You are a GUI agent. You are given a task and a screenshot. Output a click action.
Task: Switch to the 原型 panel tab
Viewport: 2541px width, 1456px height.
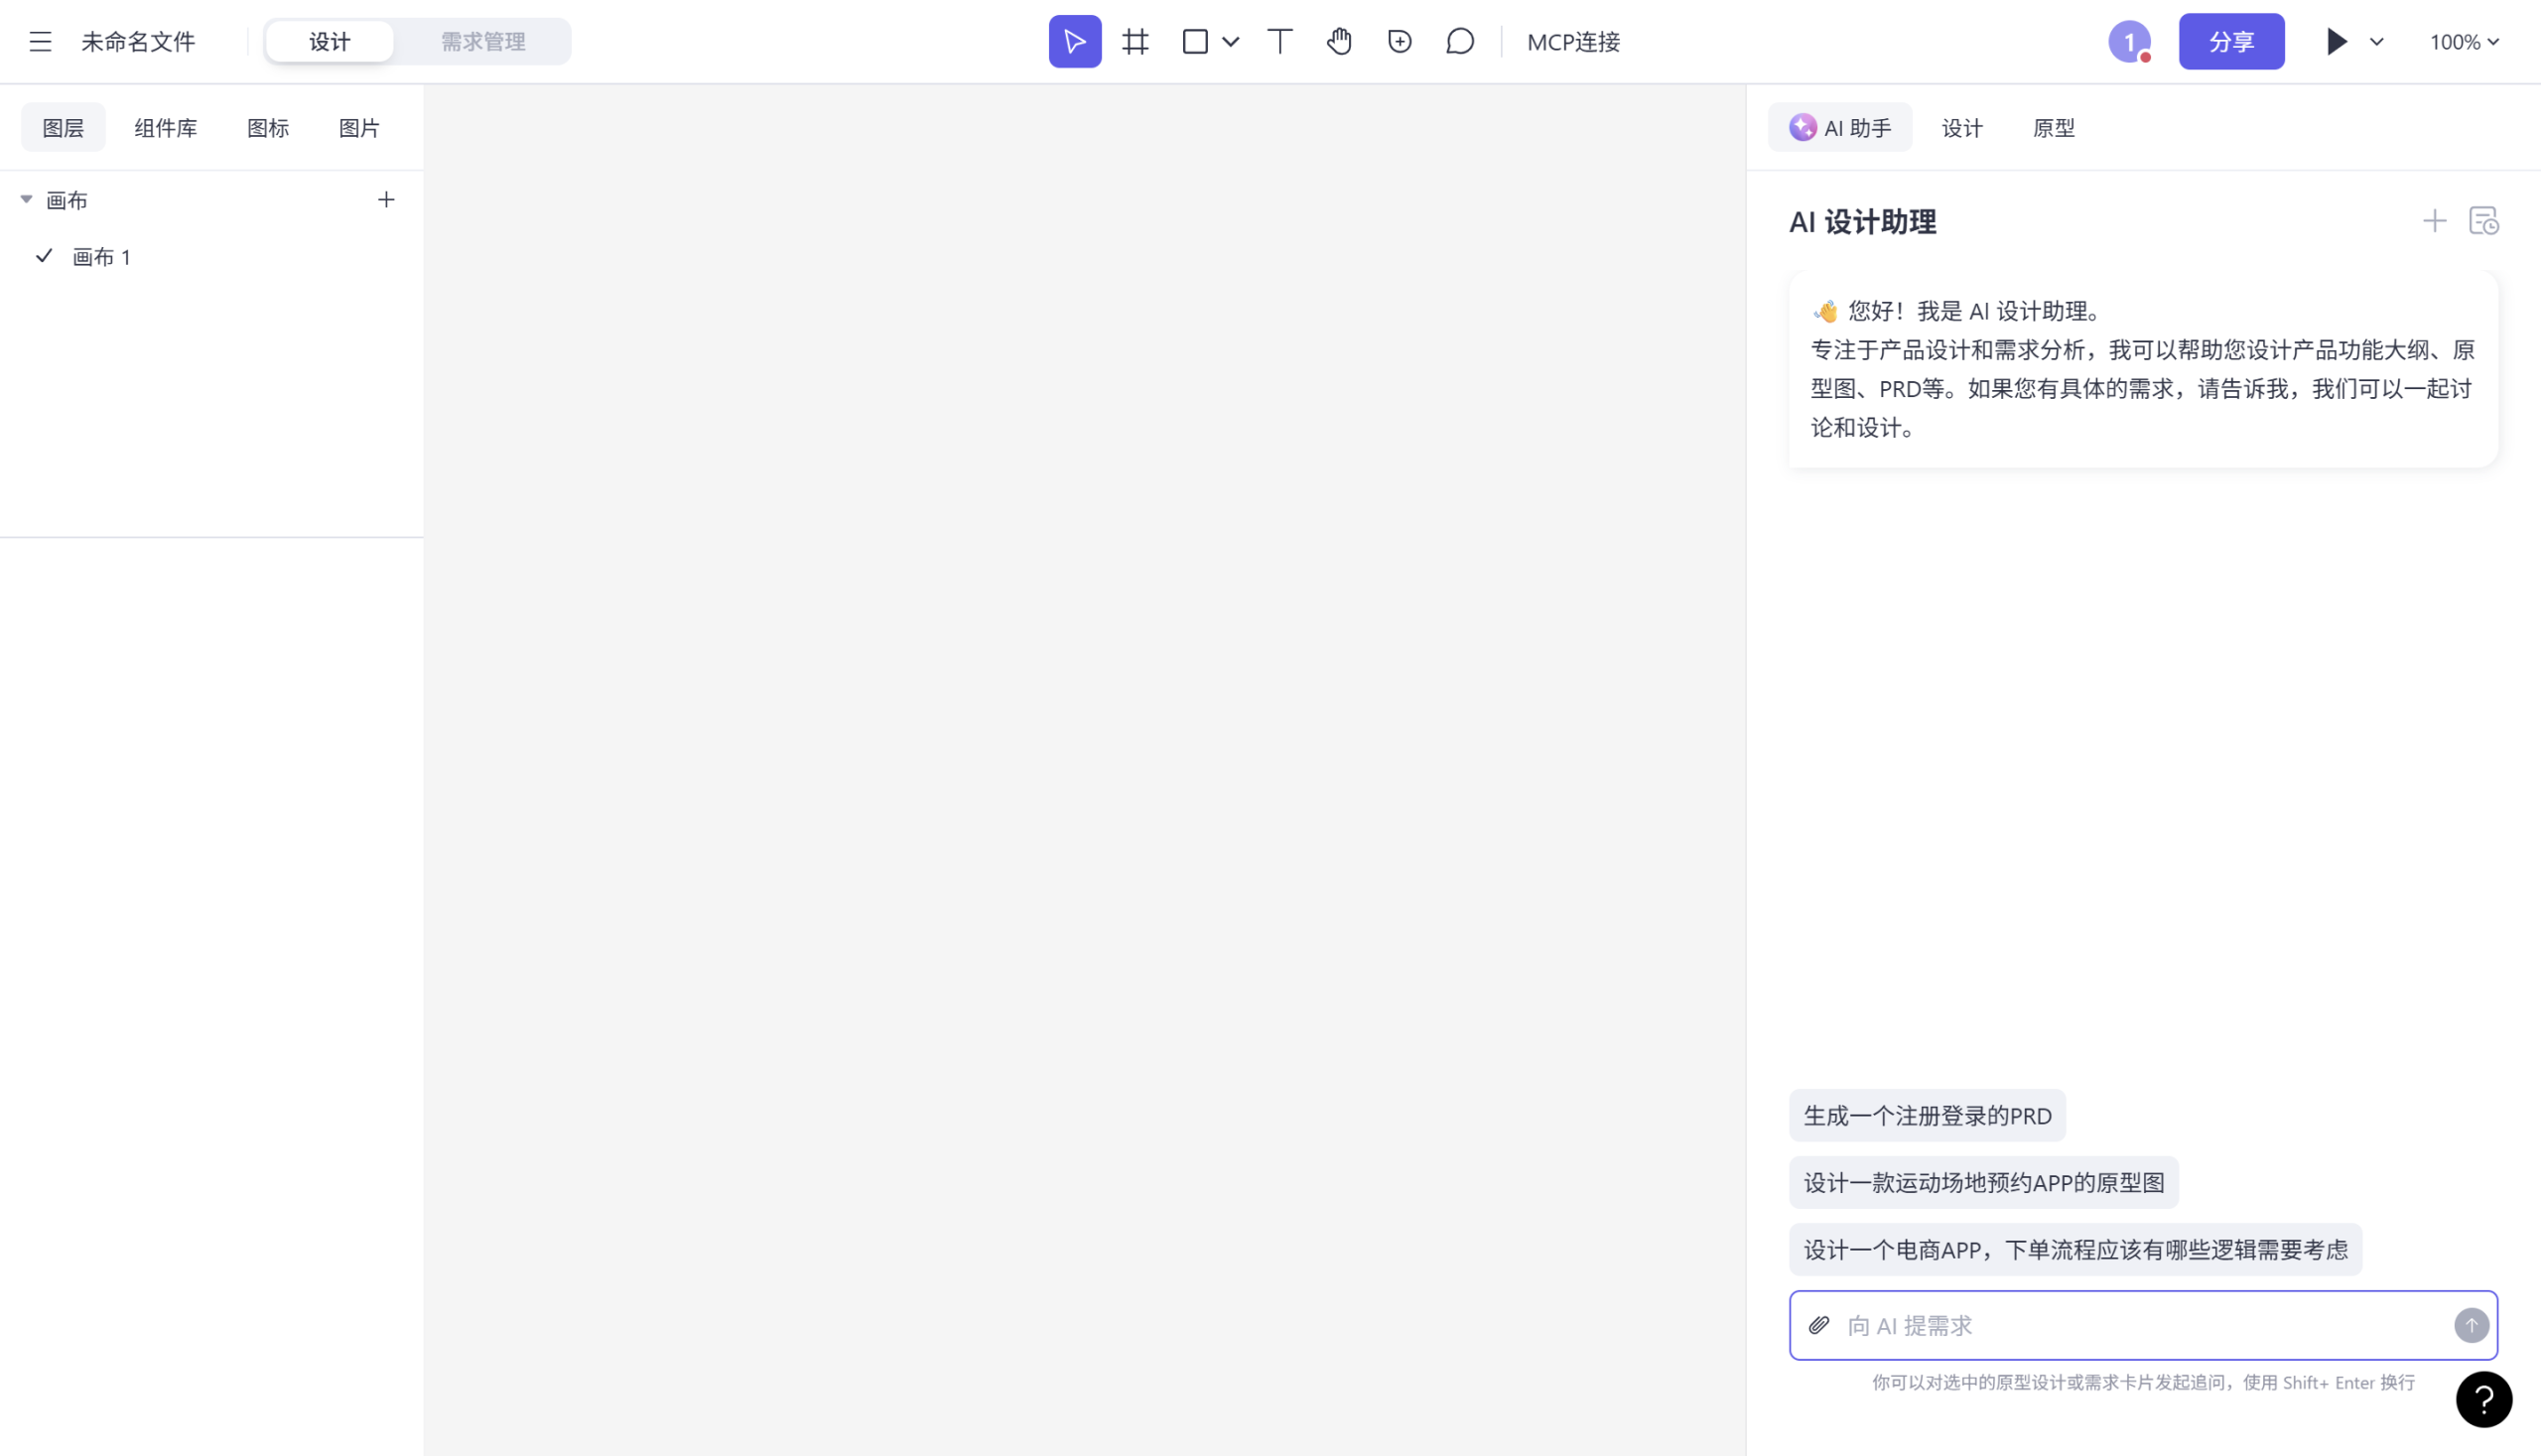tap(2053, 127)
